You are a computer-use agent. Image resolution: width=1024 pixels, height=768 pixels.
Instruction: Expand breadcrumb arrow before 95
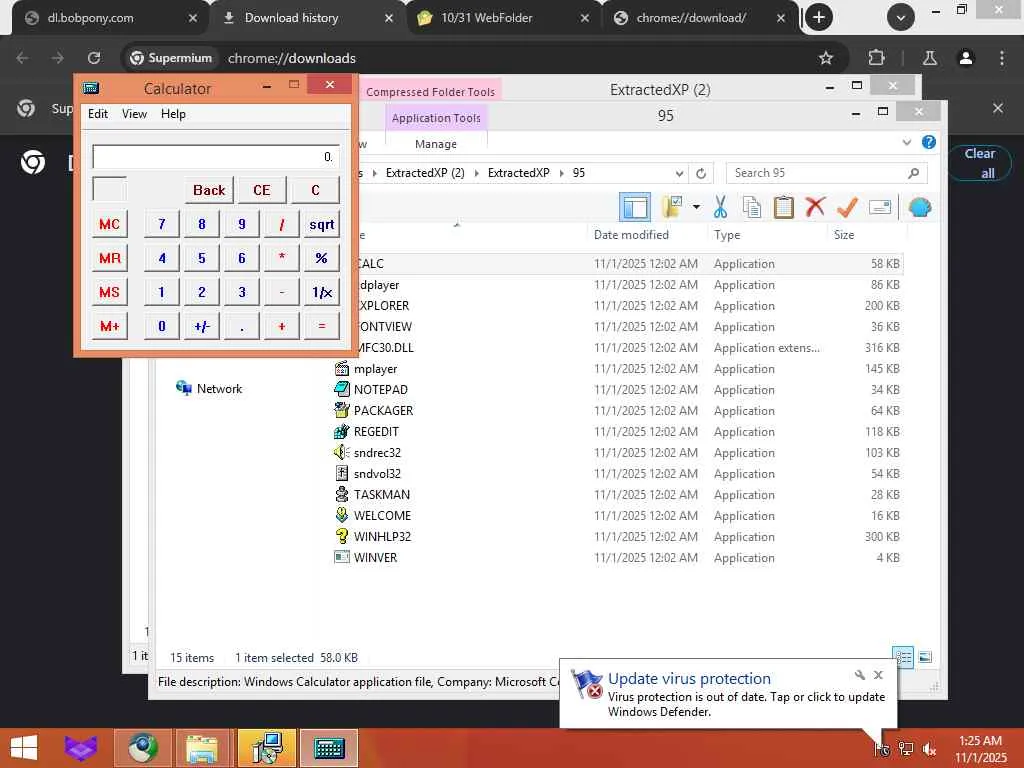click(x=562, y=173)
